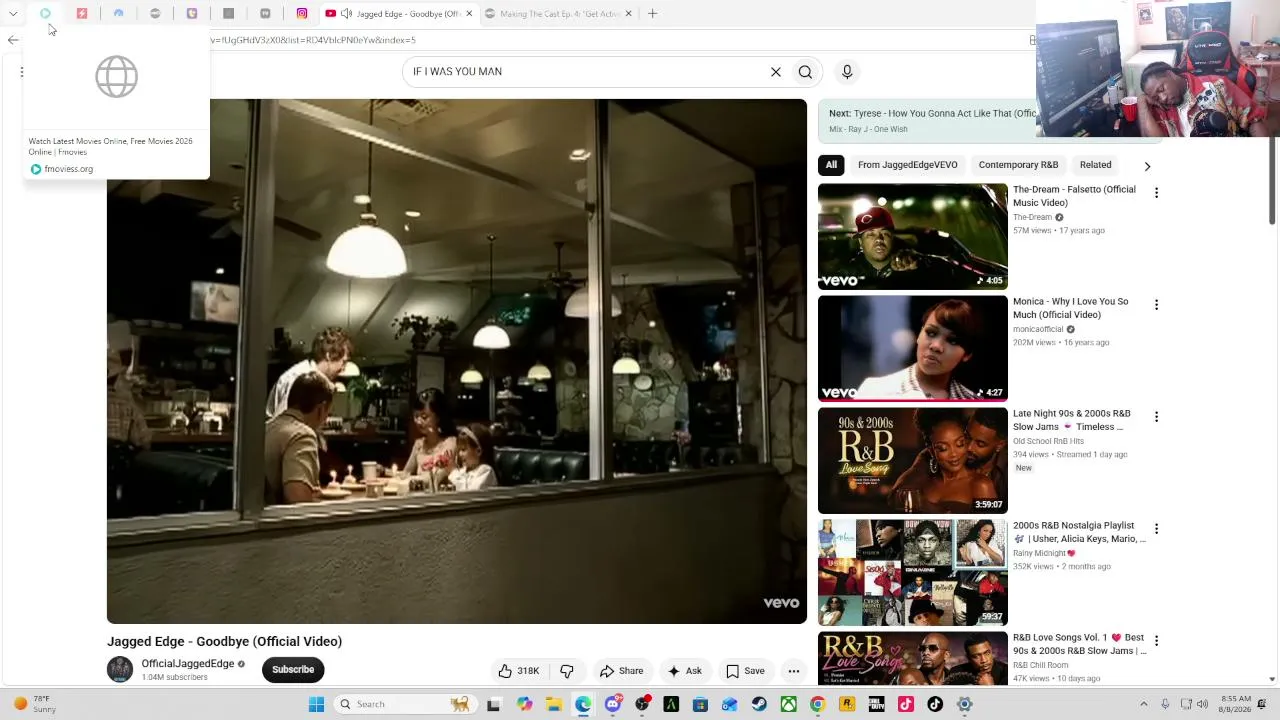Mute the Jagged Edge tab audio
Image resolution: width=1280 pixels, height=720 pixels.
click(x=346, y=14)
